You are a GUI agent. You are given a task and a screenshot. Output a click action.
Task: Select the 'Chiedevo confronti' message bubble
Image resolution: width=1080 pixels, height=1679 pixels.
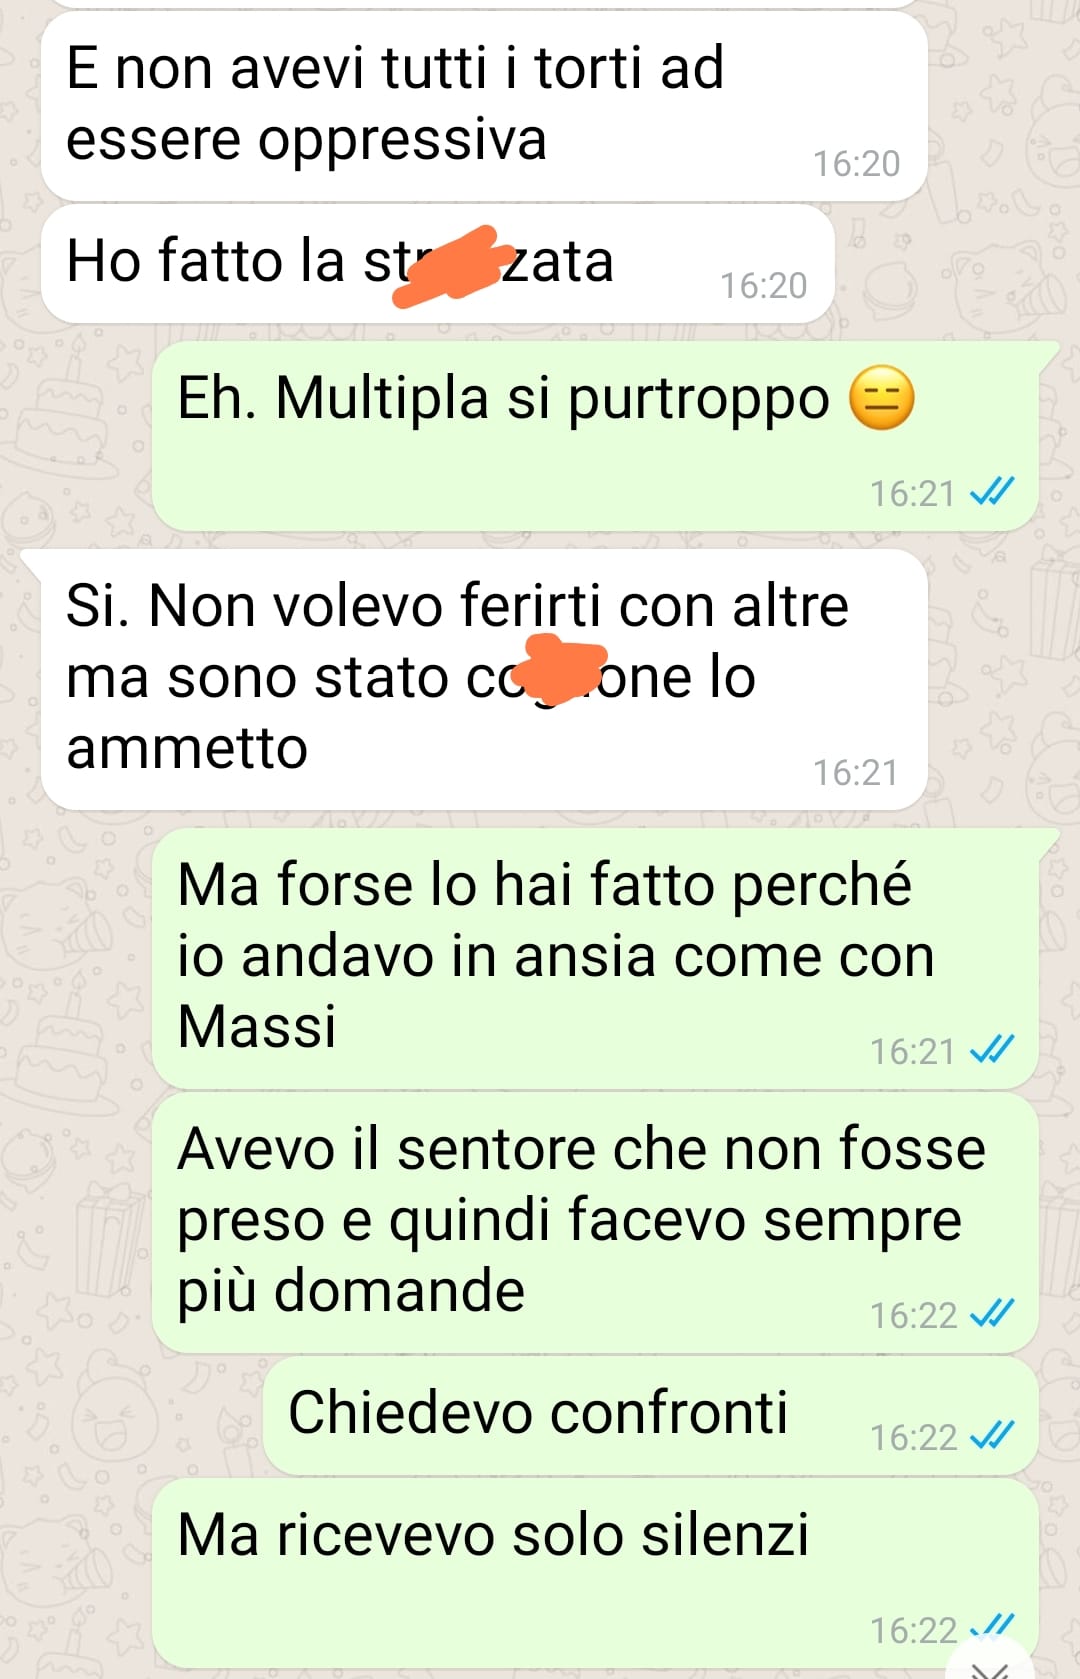[x=650, y=1415]
